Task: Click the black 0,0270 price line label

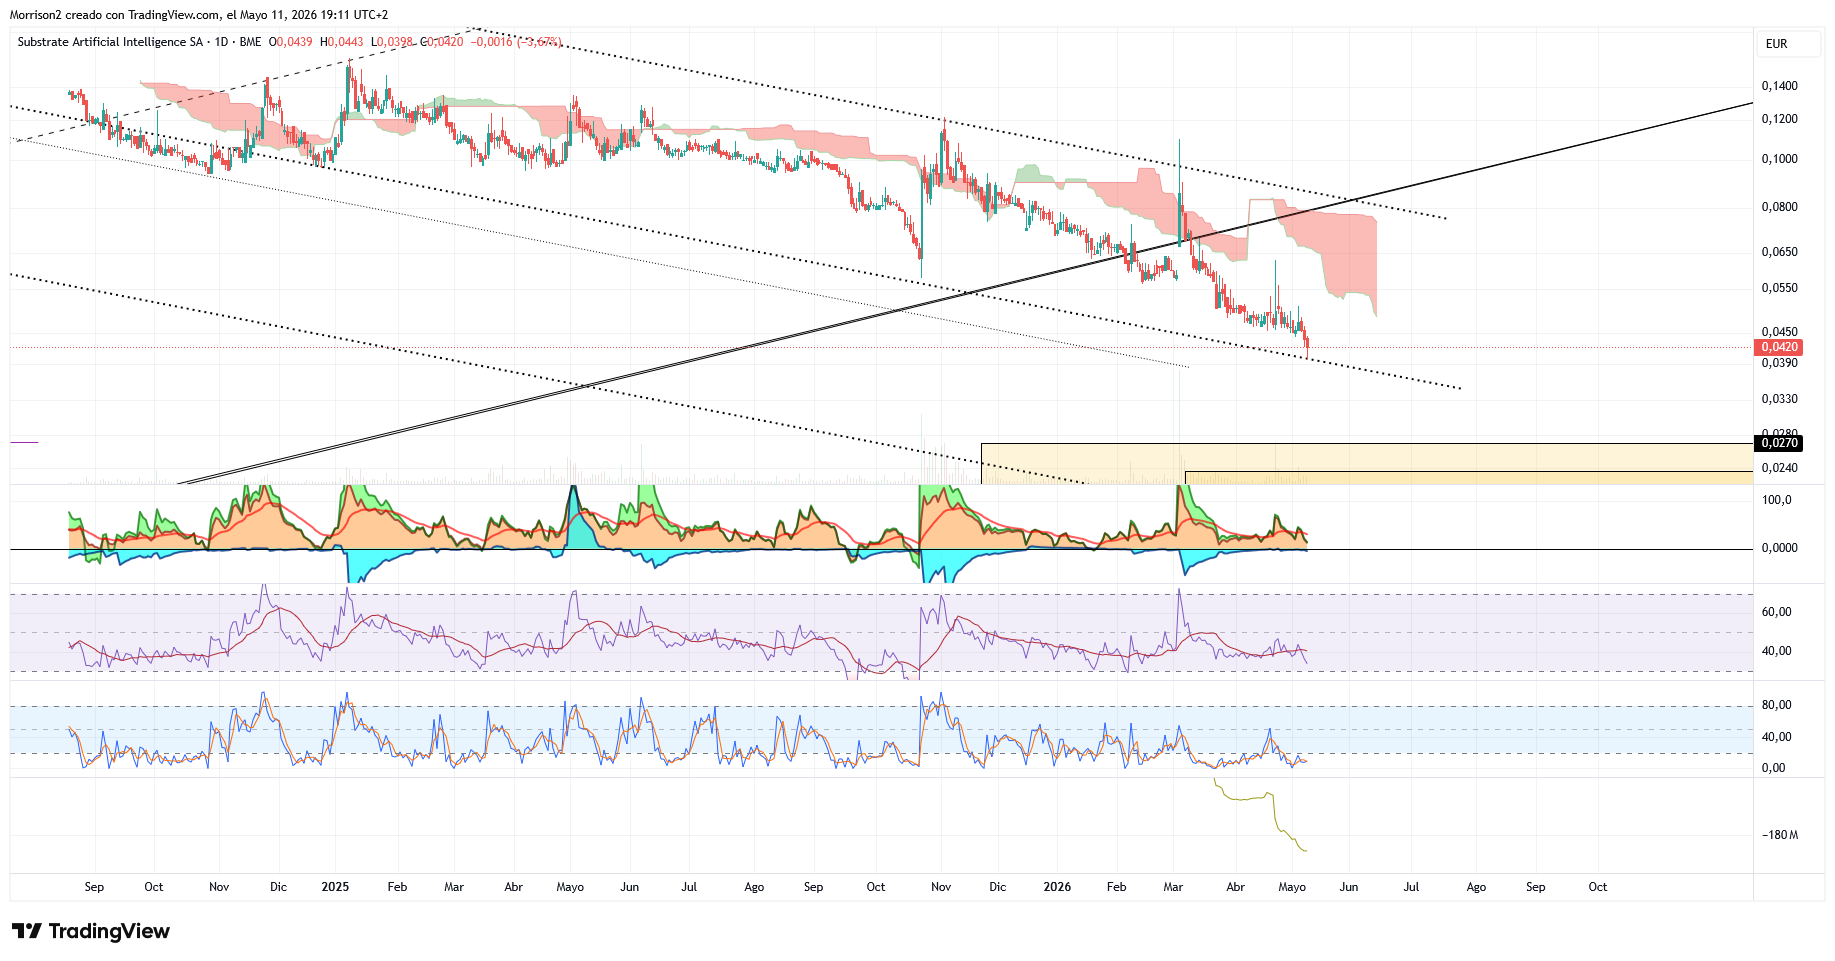Action: pos(1778,443)
